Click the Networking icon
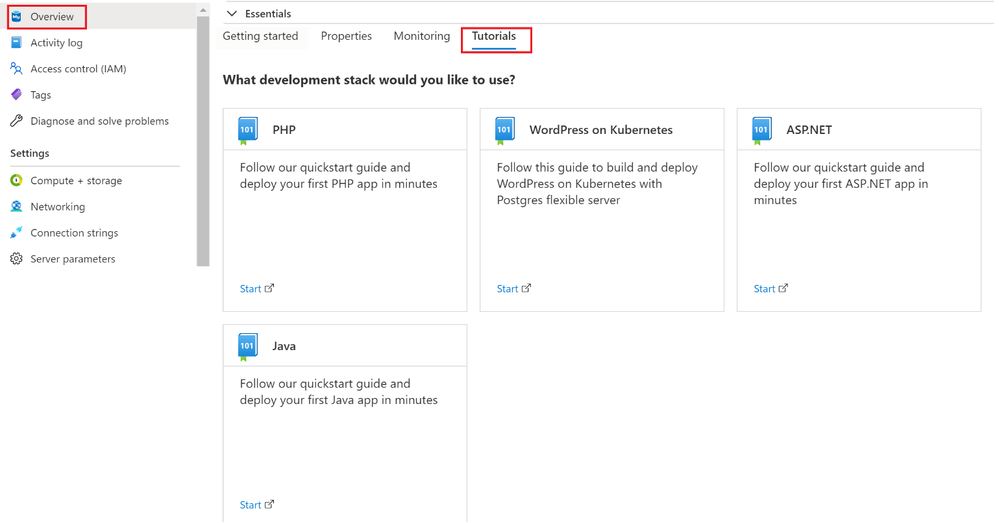Screen dimensions: 999x523 coord(17,207)
